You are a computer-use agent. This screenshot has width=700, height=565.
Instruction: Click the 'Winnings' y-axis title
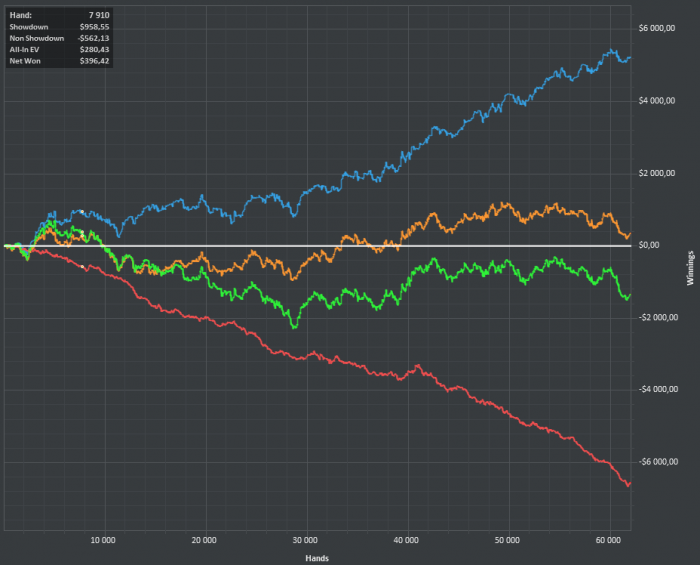pos(690,268)
